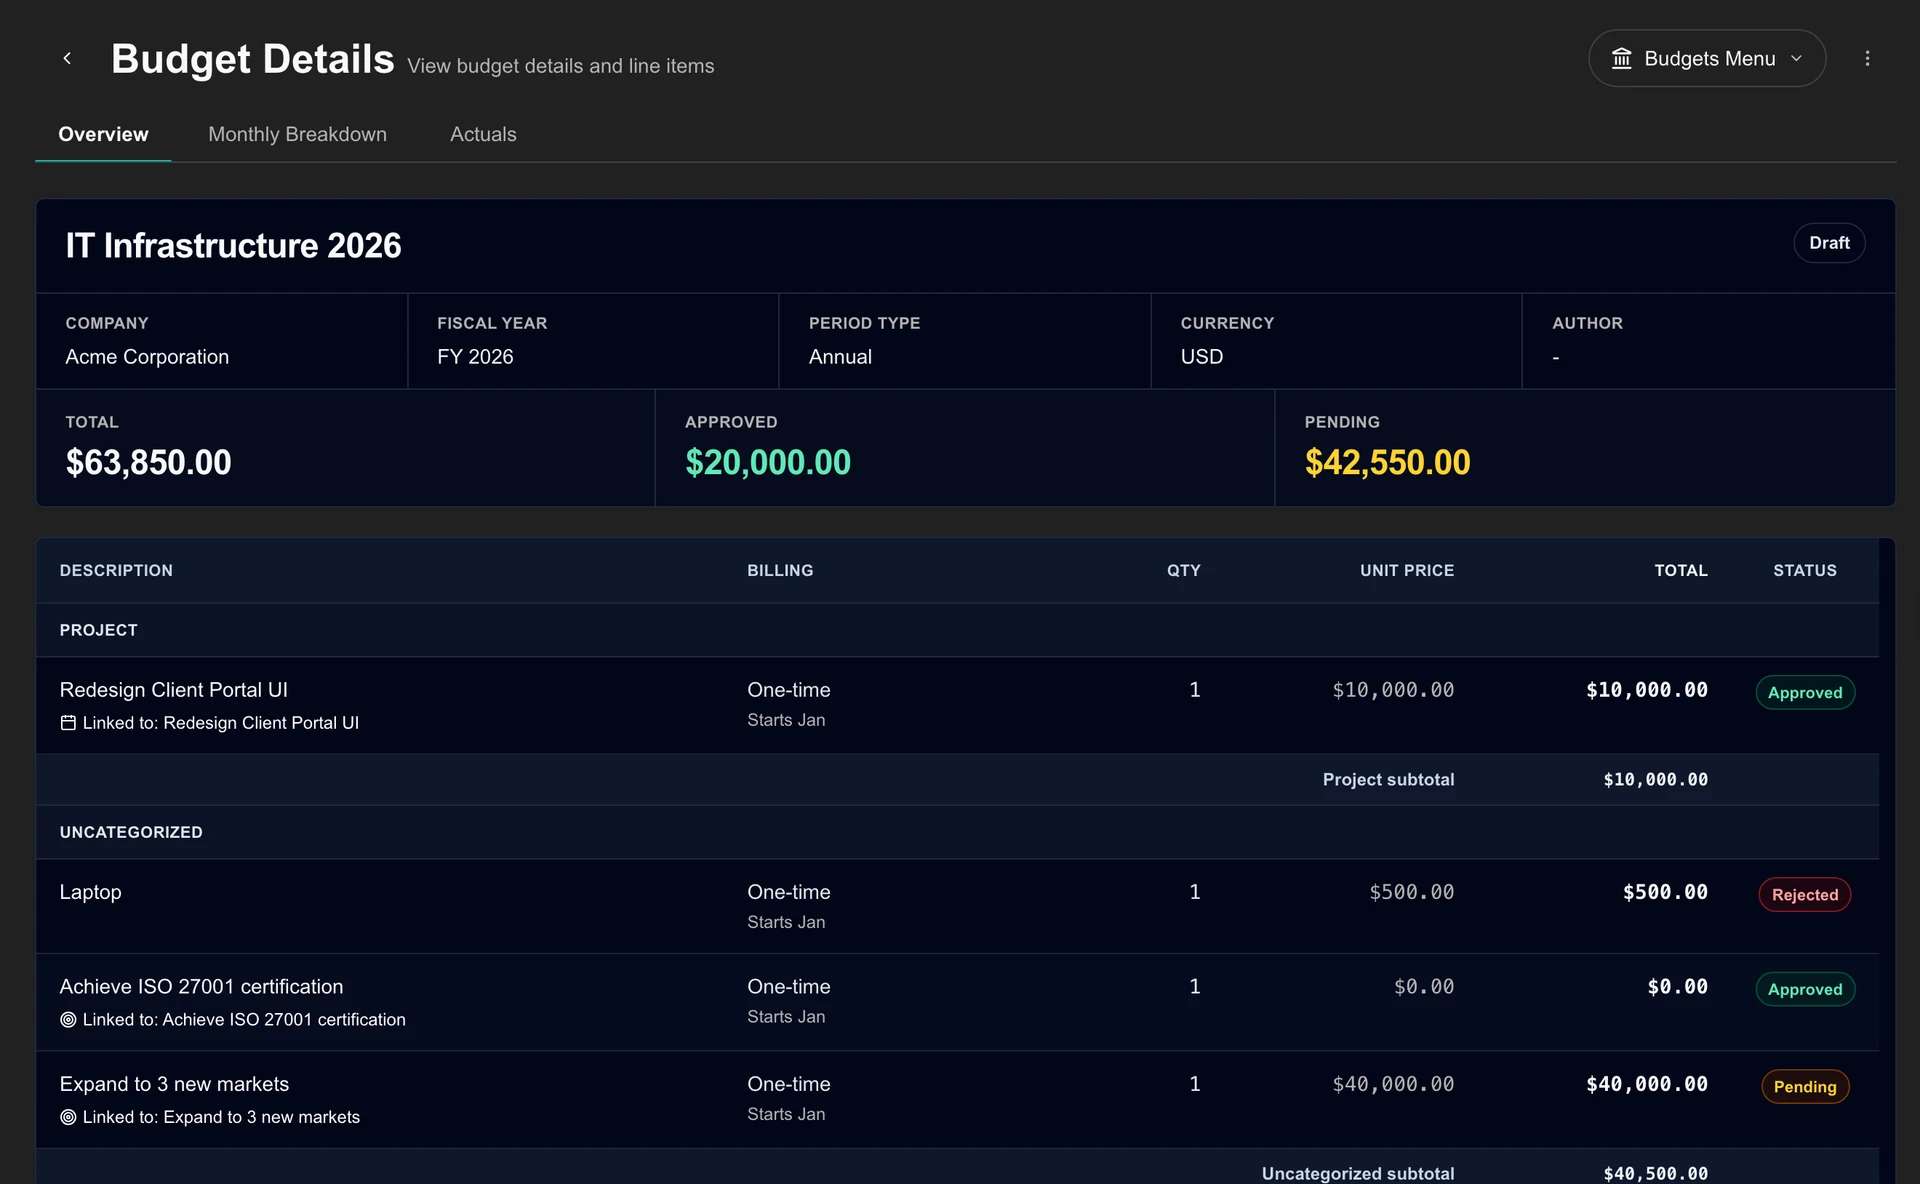Click the Approved badge on Redesign Client Portal UI
Image resolution: width=1920 pixels, height=1184 pixels.
click(x=1805, y=692)
